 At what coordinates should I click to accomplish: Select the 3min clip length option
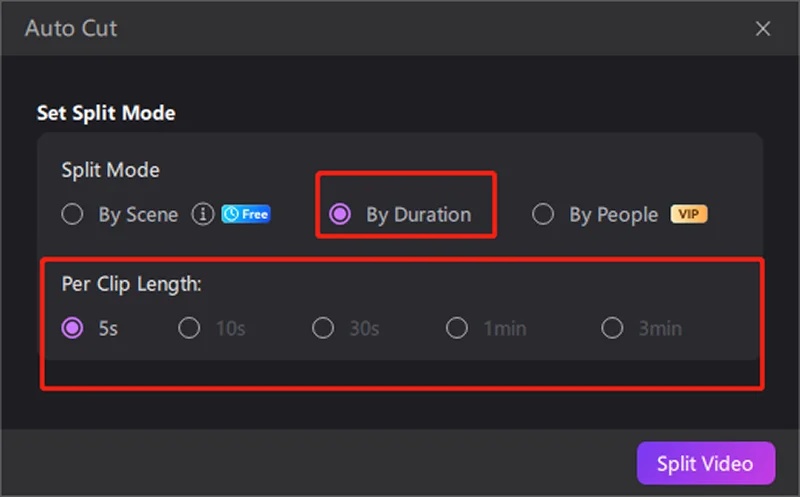(613, 328)
